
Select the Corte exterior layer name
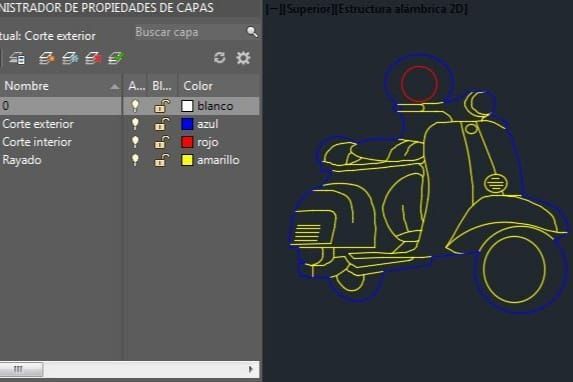click(38, 124)
